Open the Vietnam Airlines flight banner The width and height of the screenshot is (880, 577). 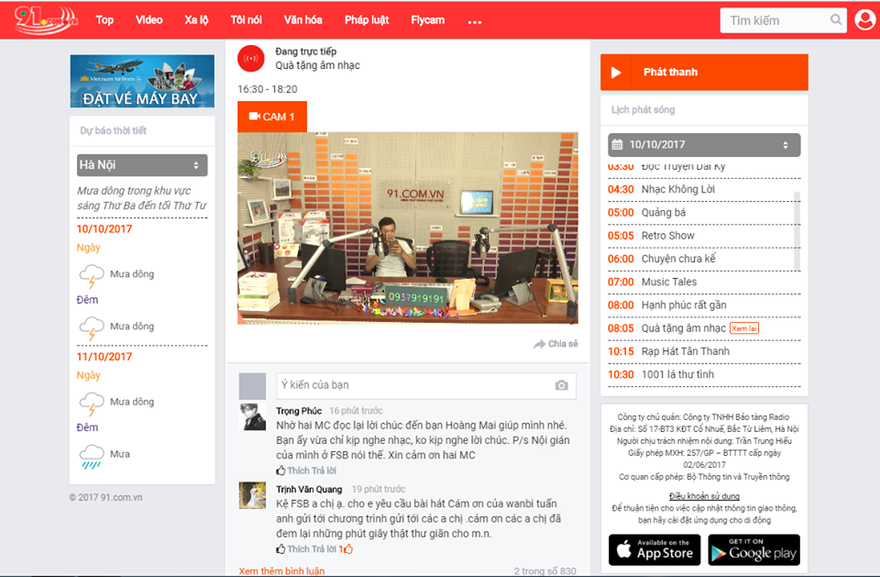(142, 81)
